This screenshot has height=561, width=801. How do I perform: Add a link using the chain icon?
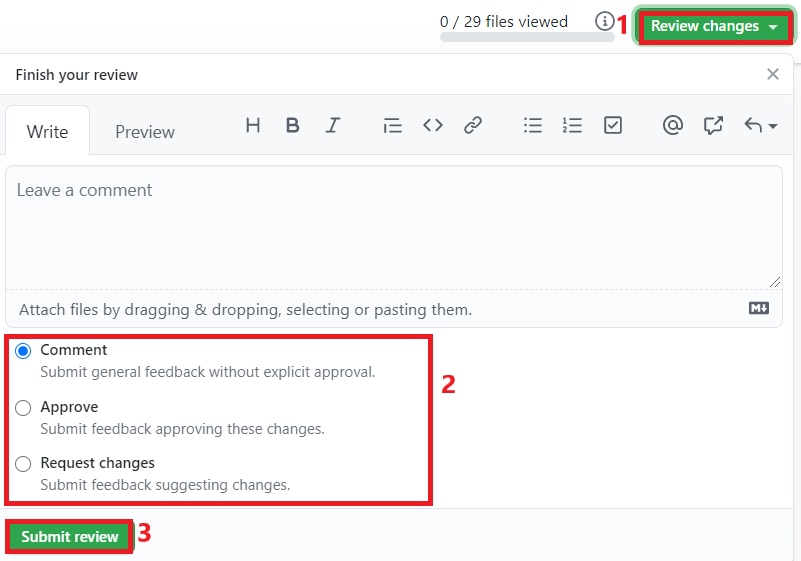pos(473,125)
